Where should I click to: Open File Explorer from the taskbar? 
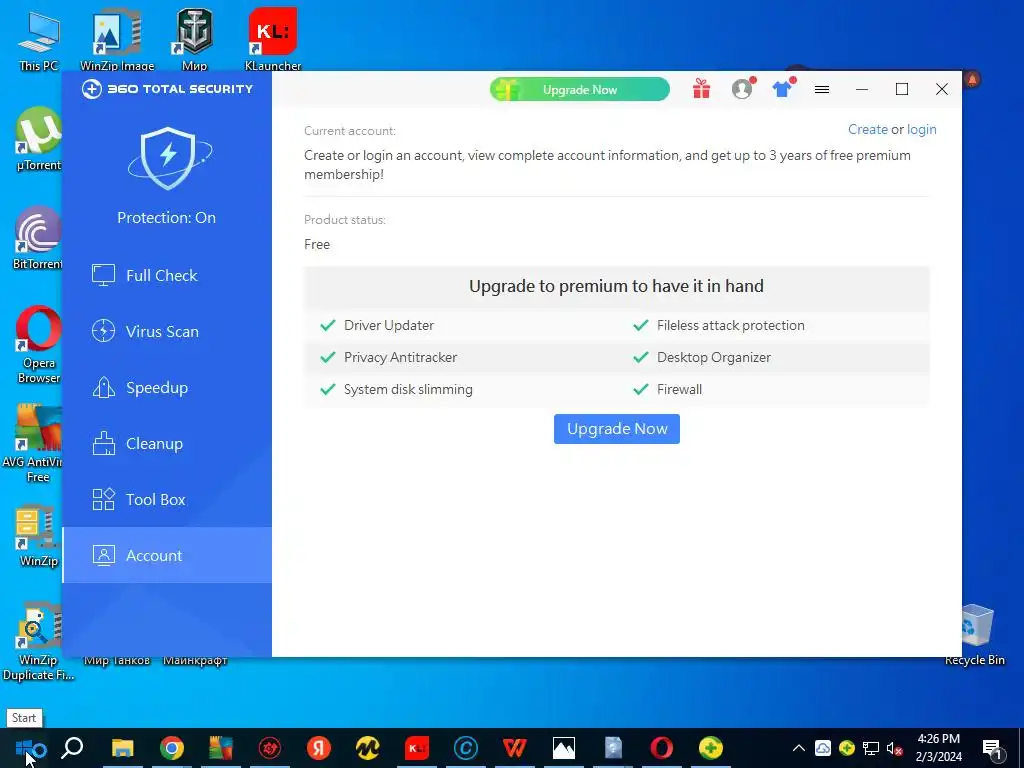pyautogui.click(x=122, y=748)
